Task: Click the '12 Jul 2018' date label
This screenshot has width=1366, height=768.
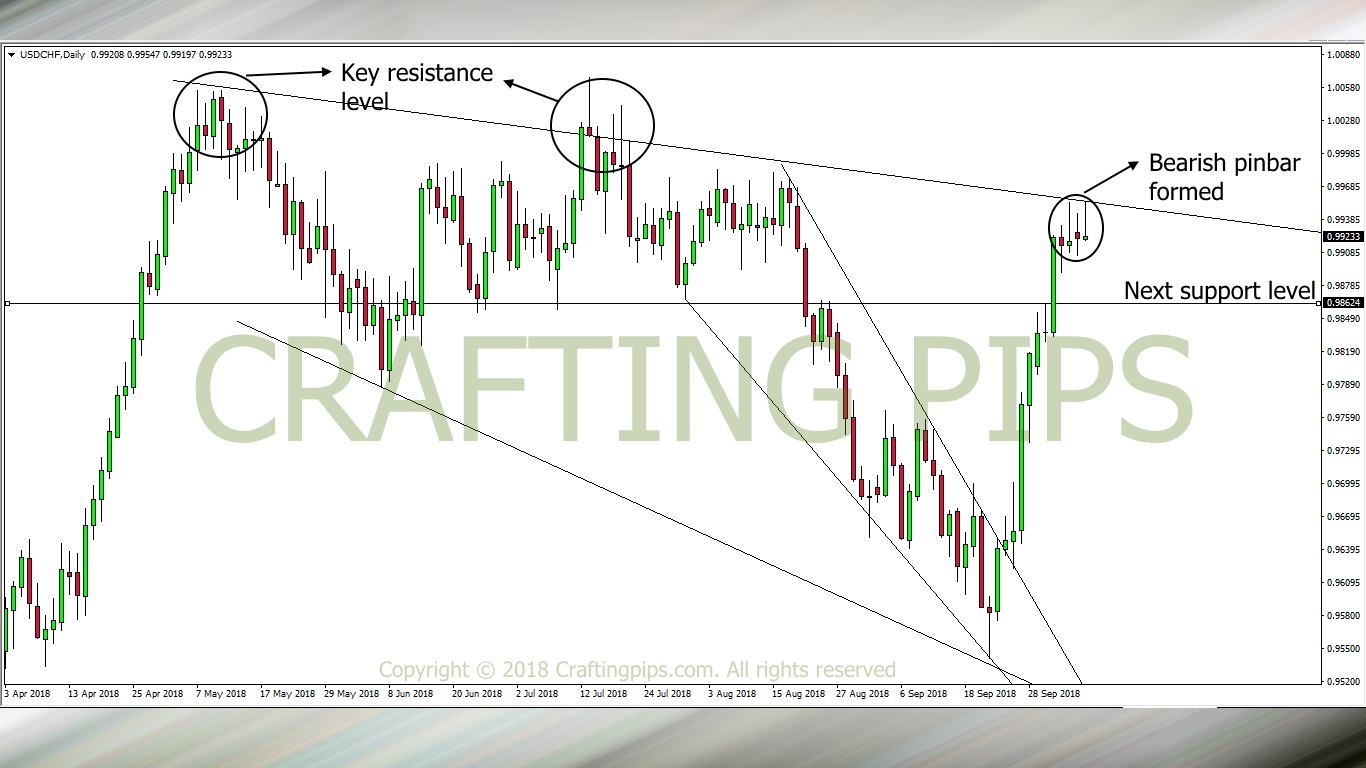Action: point(603,693)
